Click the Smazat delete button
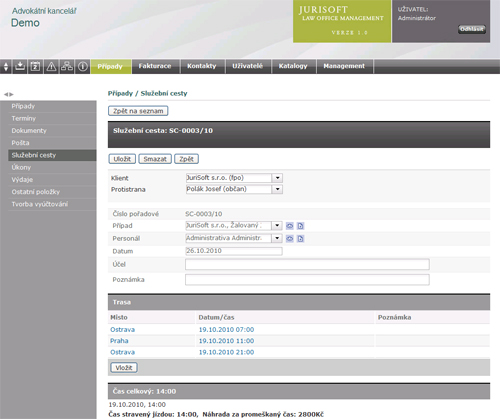The height and width of the screenshot is (419, 500). point(155,159)
